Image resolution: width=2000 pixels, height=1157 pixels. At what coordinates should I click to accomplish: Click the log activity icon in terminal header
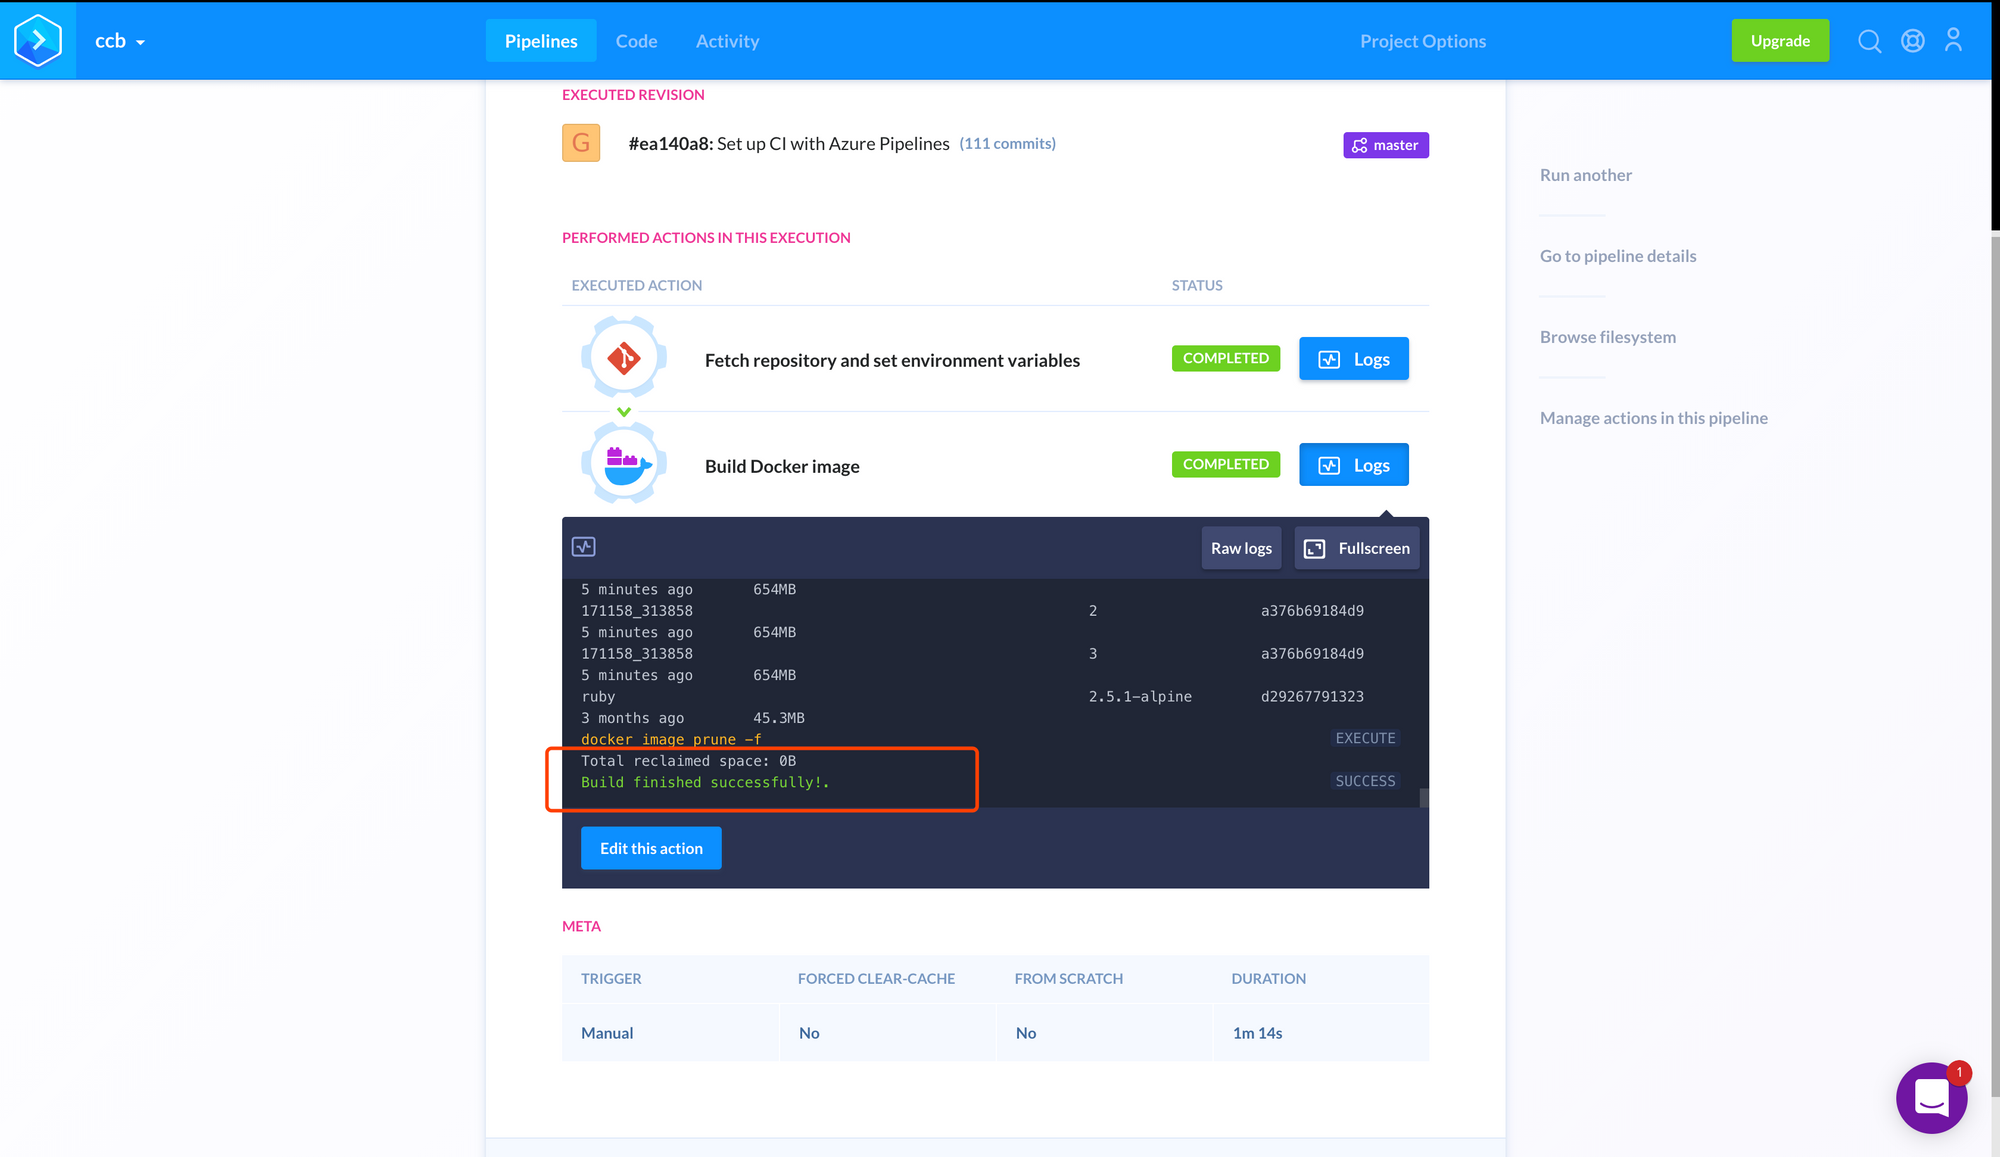(x=584, y=547)
